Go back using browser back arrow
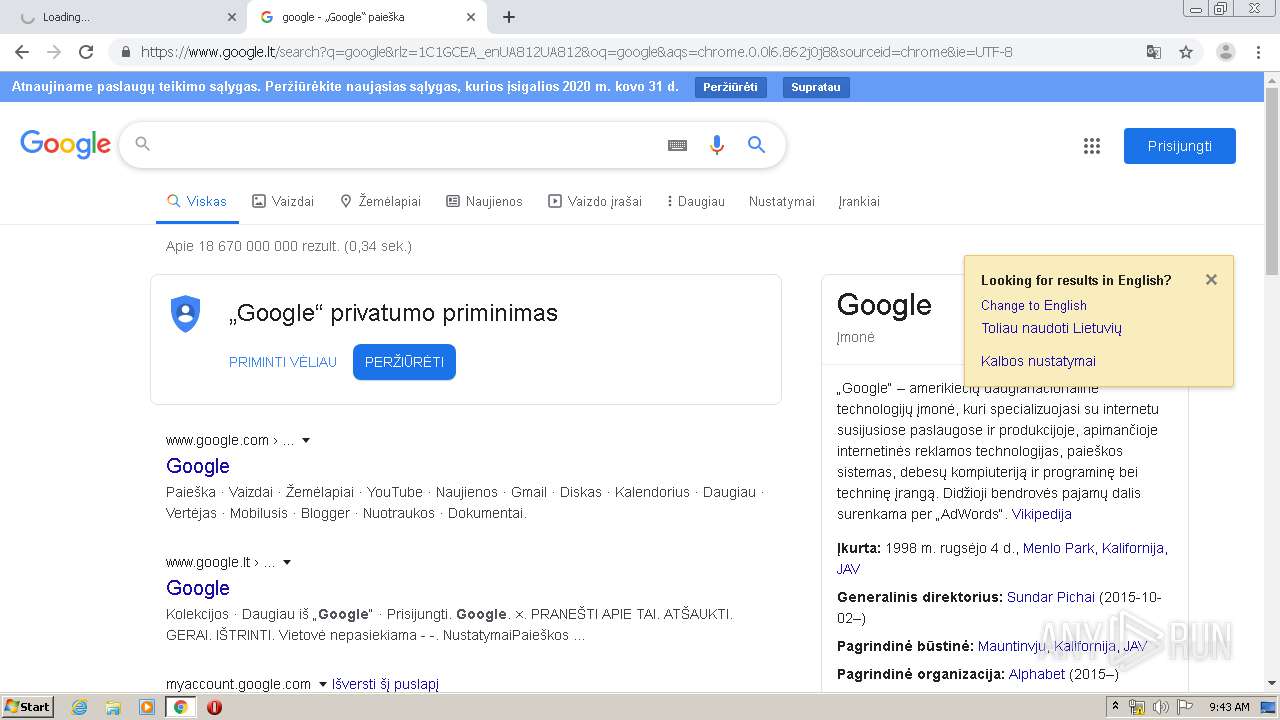 22,52
